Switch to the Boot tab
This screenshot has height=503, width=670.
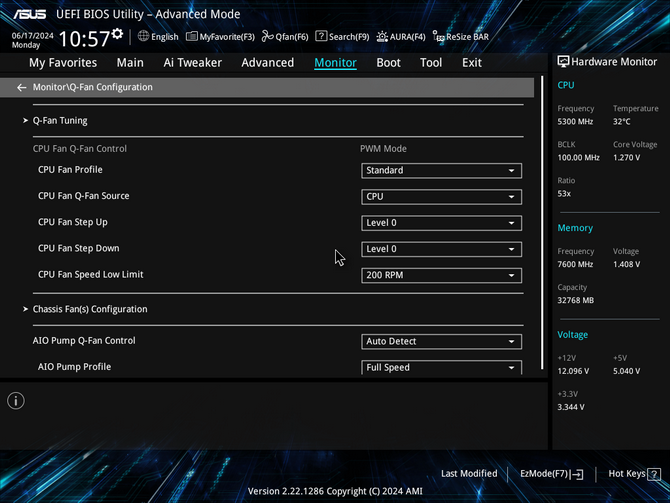[x=388, y=63]
